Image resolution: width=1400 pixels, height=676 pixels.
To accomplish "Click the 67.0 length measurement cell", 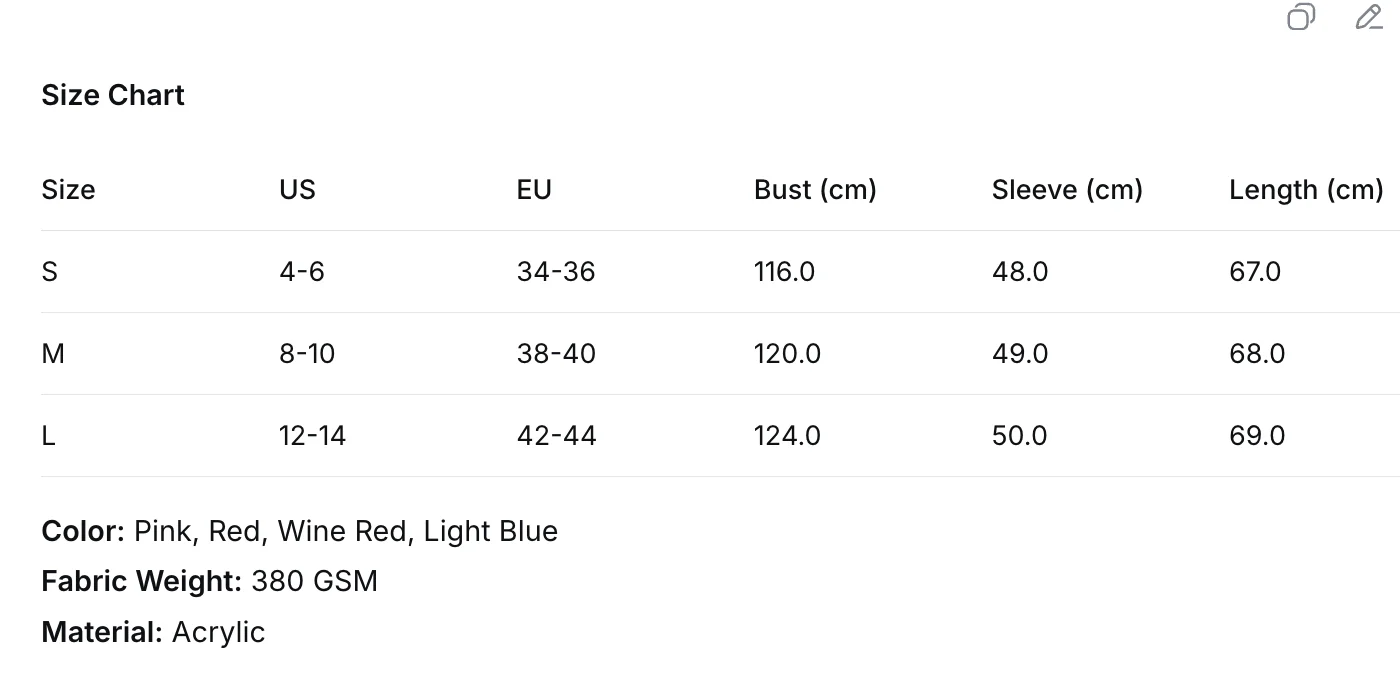I will 1255,272.
